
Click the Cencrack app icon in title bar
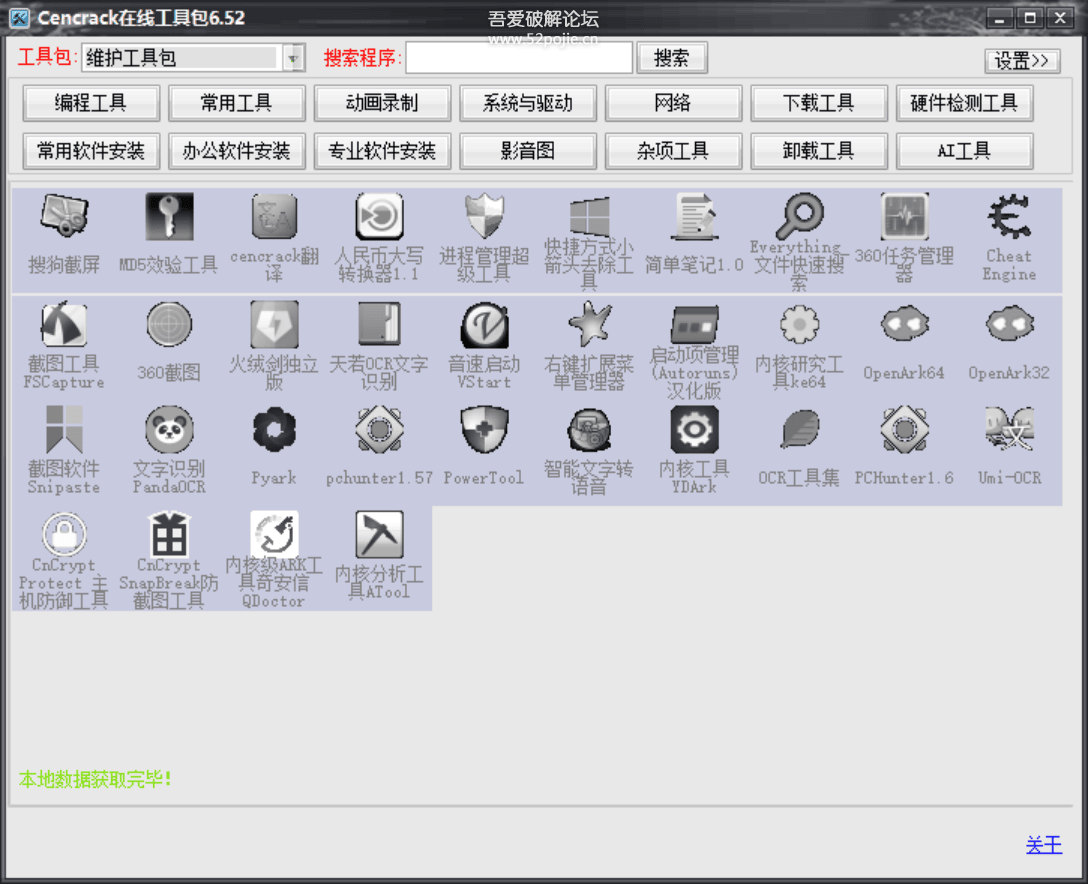19,18
